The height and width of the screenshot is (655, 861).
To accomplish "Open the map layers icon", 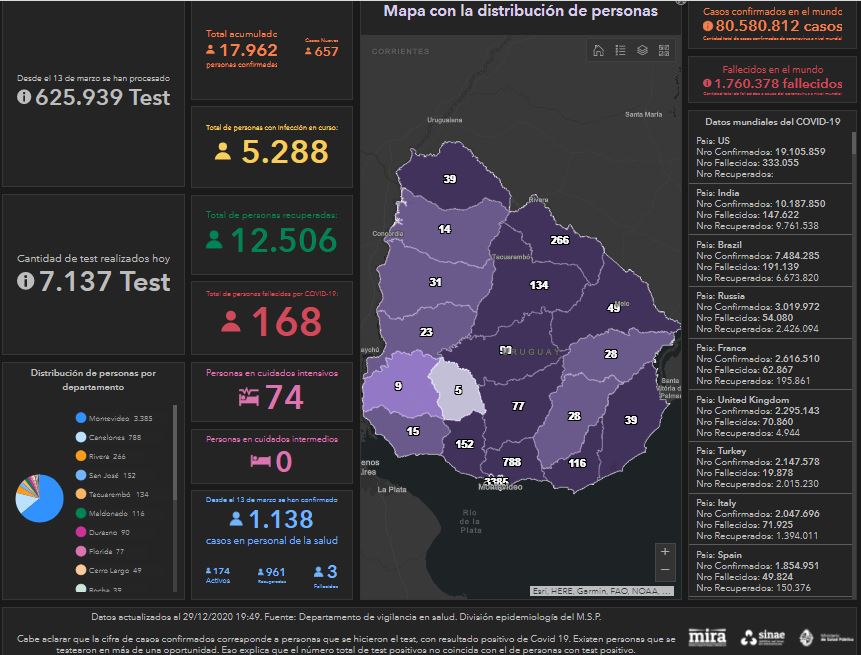I will pyautogui.click(x=642, y=51).
